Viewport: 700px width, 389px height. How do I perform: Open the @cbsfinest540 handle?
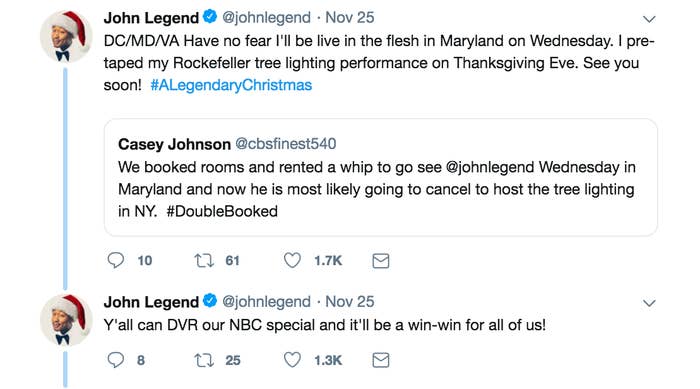point(286,144)
